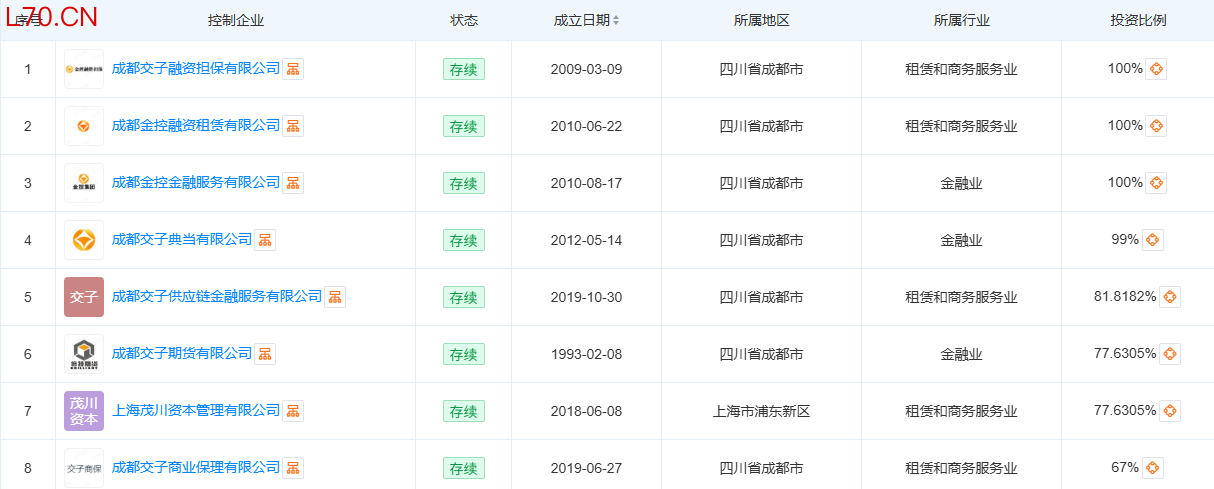Click the 所属地区 column header

[761, 20]
